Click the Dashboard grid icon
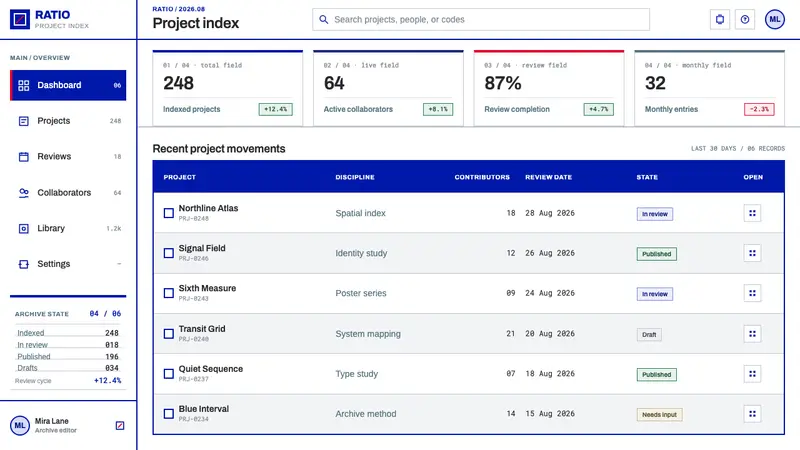 23,85
